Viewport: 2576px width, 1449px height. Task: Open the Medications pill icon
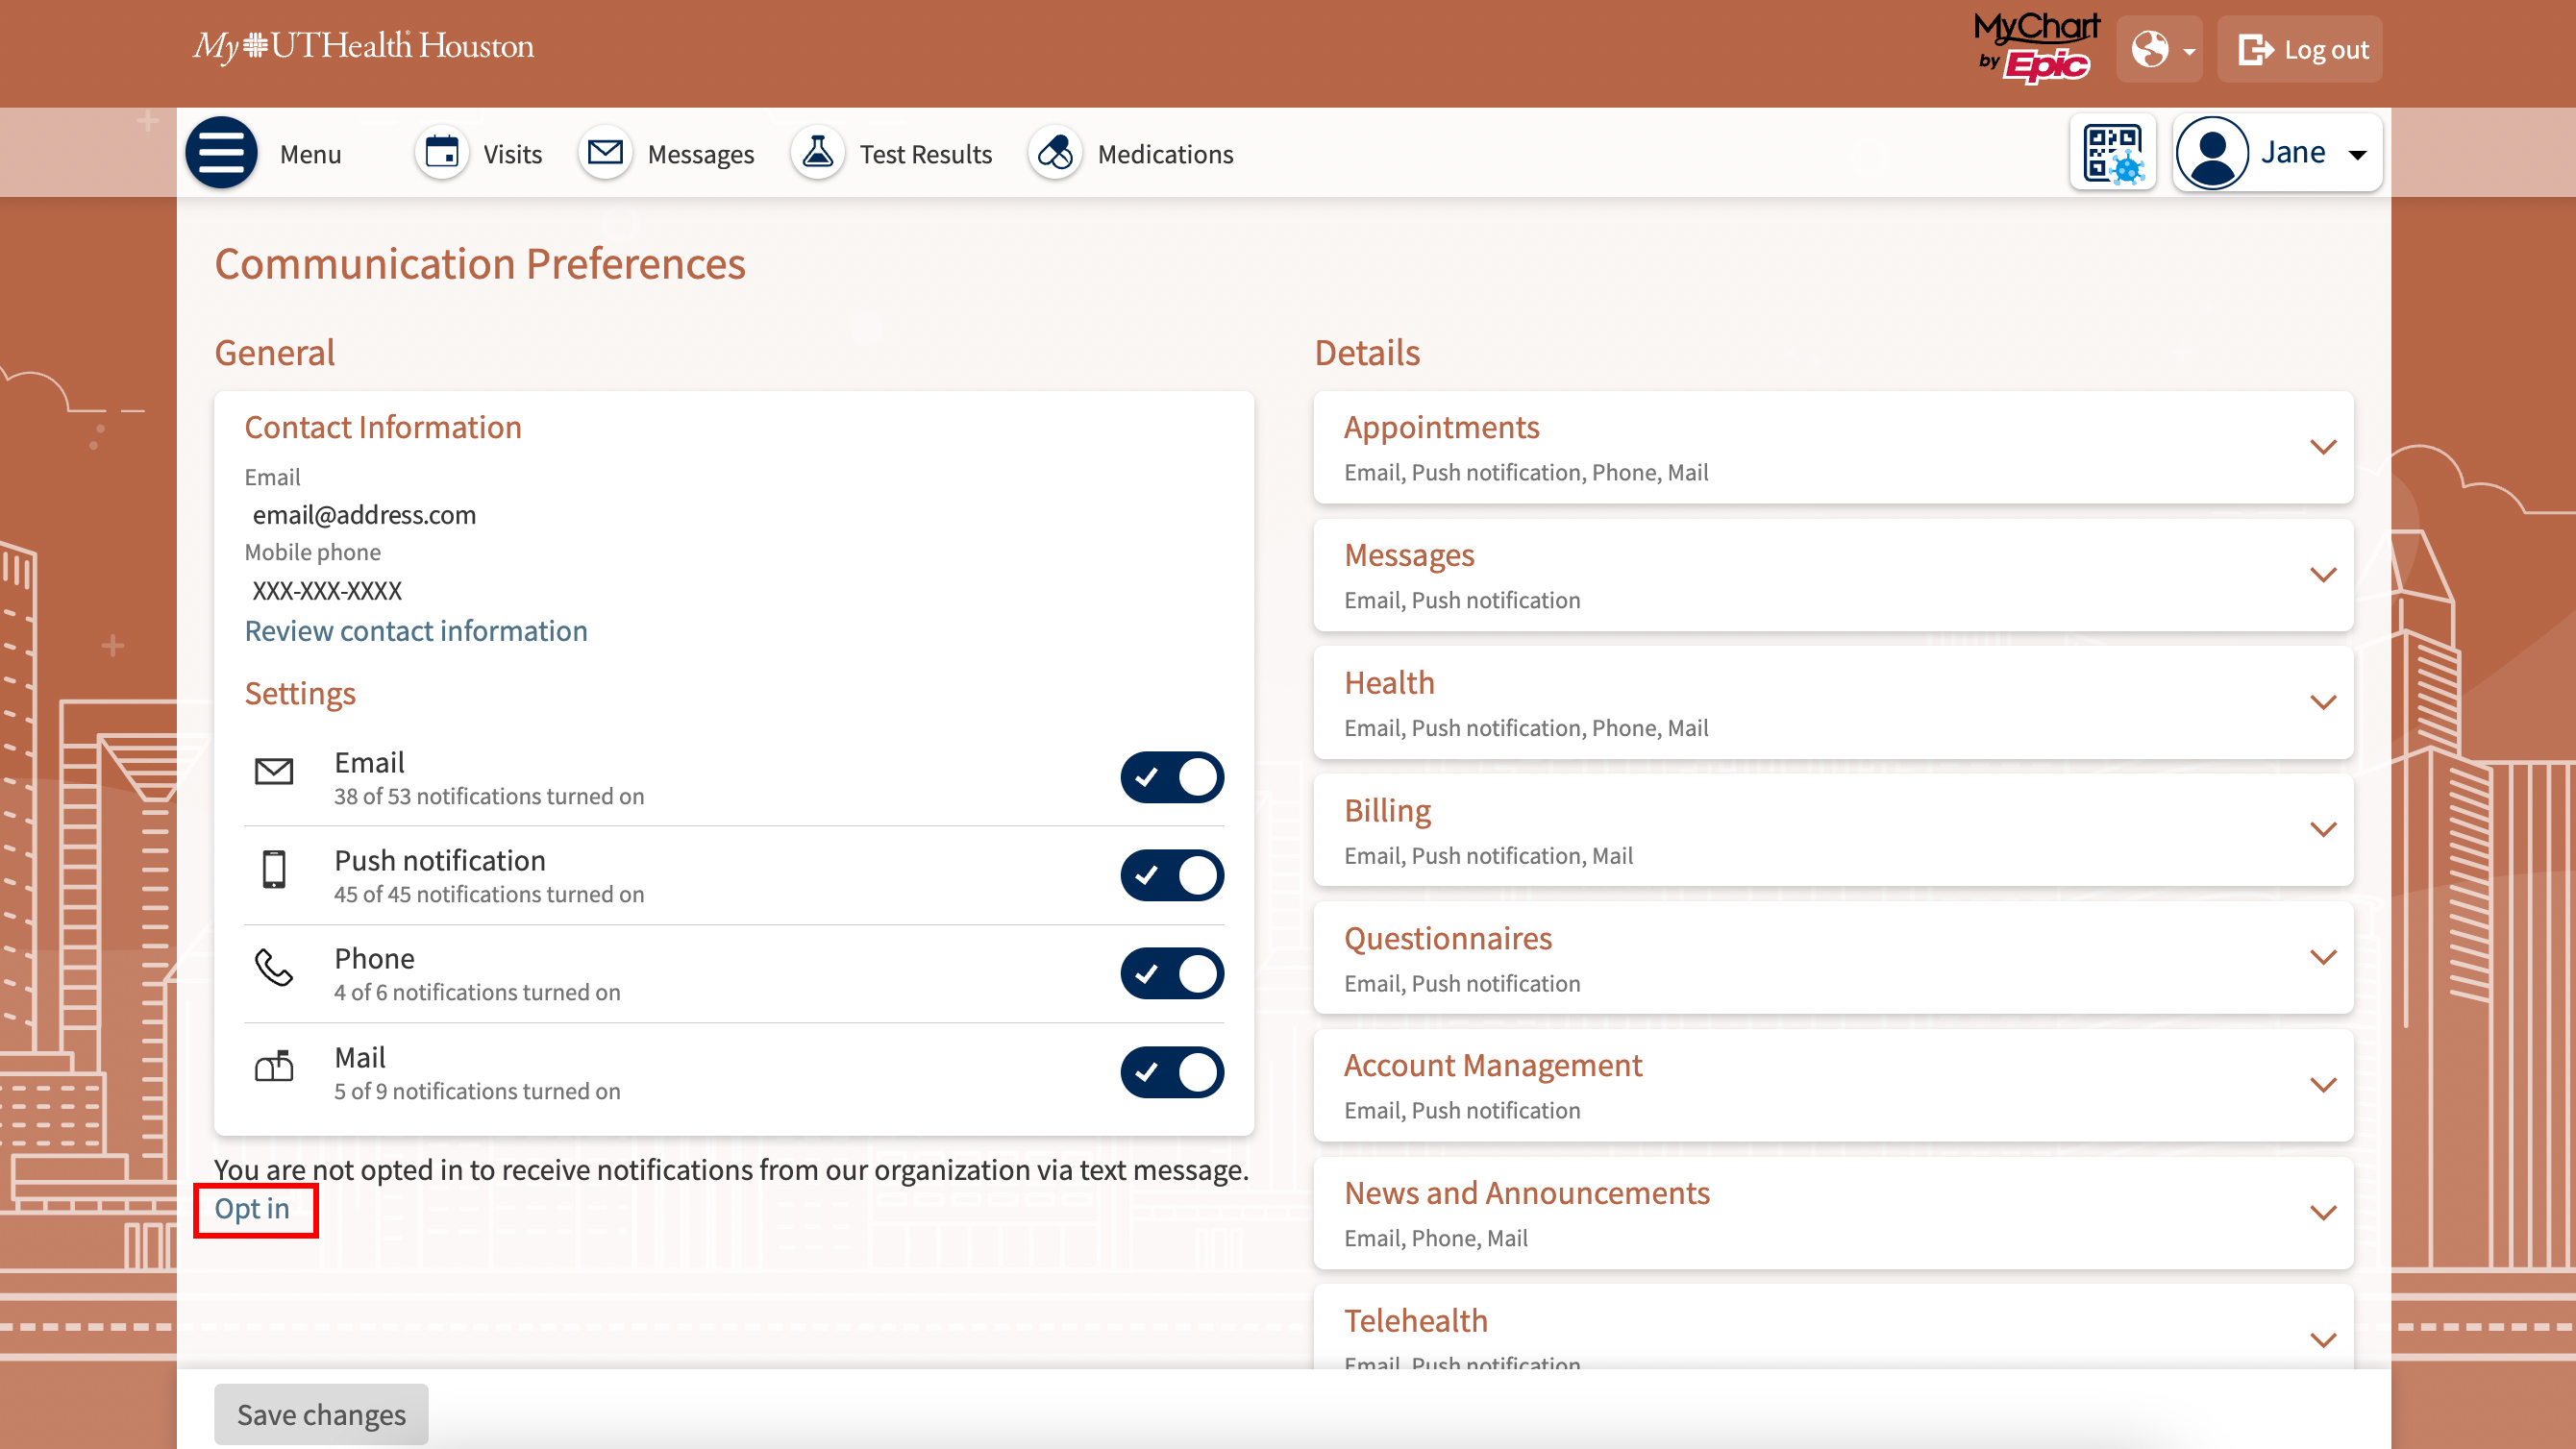(x=1055, y=153)
